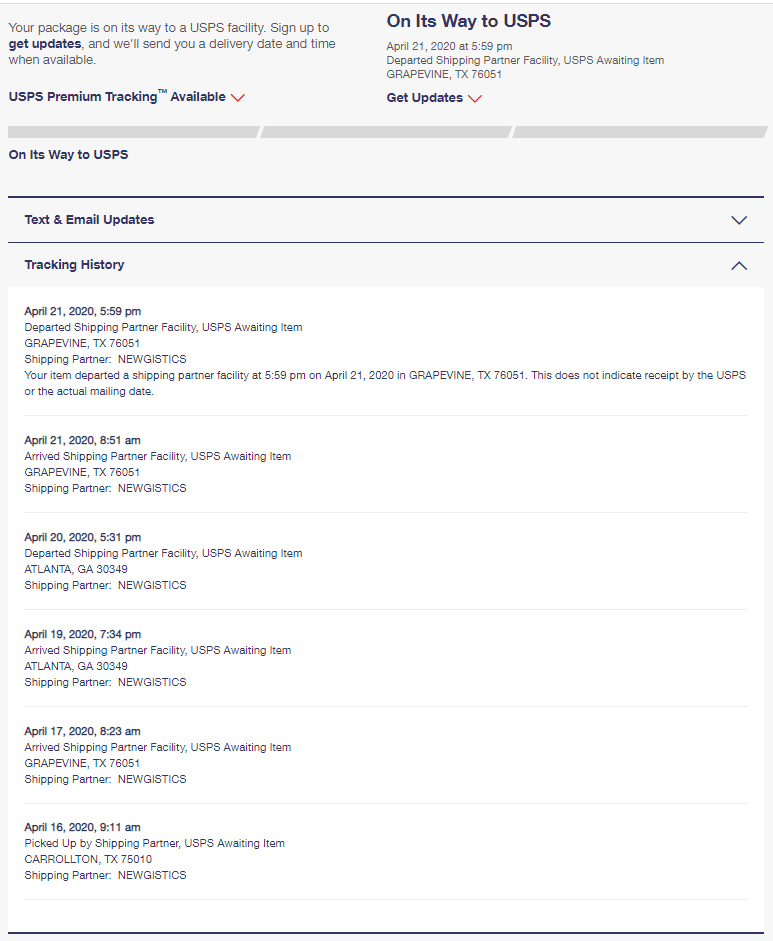Click the red chevron next to Get Updates

[475, 98]
